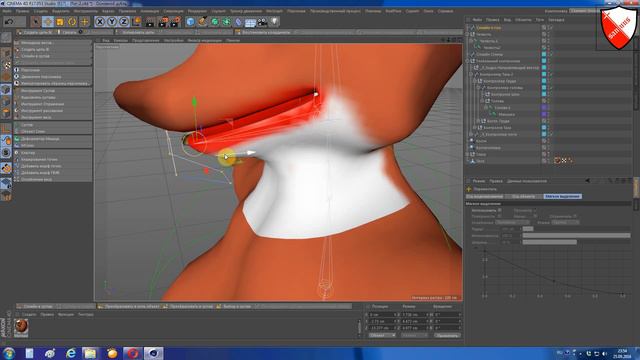Click the Undo arrow in the top toolbar
This screenshot has width=640, height=360.
(9, 21)
